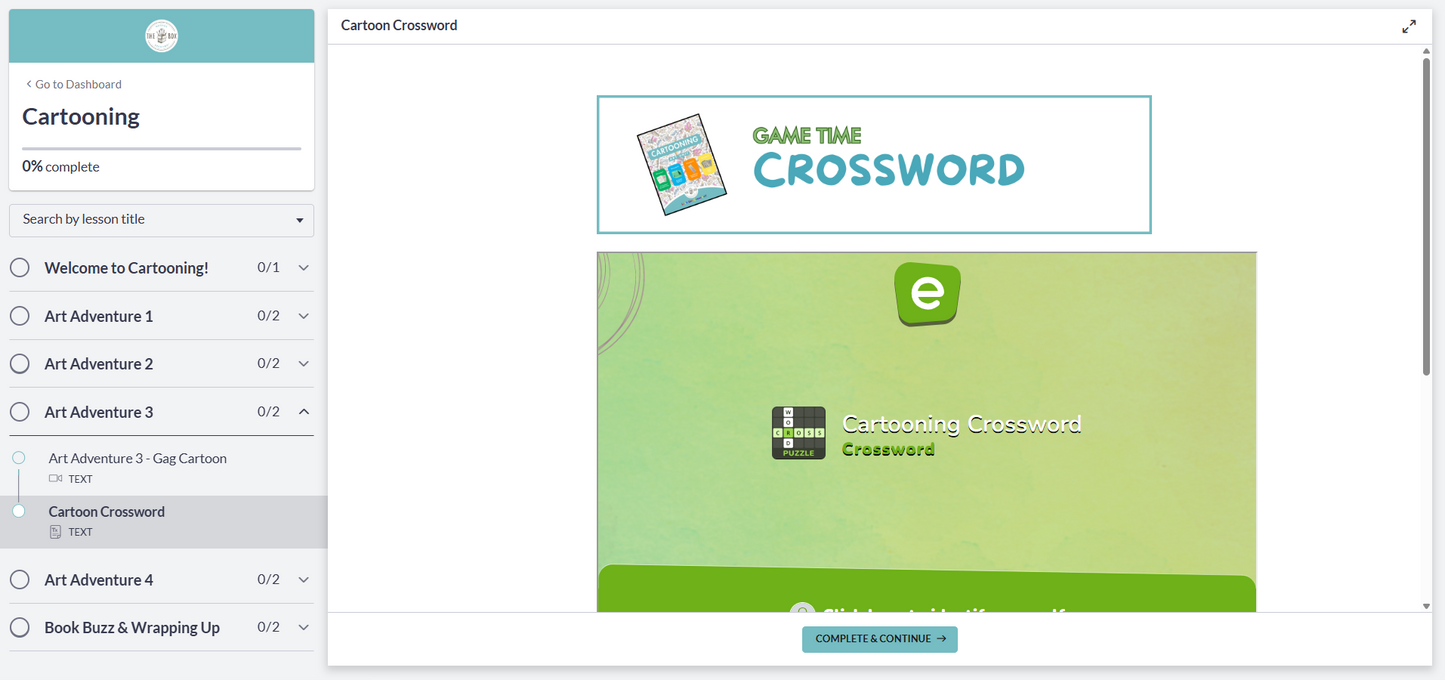This screenshot has height=680, width=1445.
Task: Click the crossword puzzle grid icon
Action: point(798,433)
